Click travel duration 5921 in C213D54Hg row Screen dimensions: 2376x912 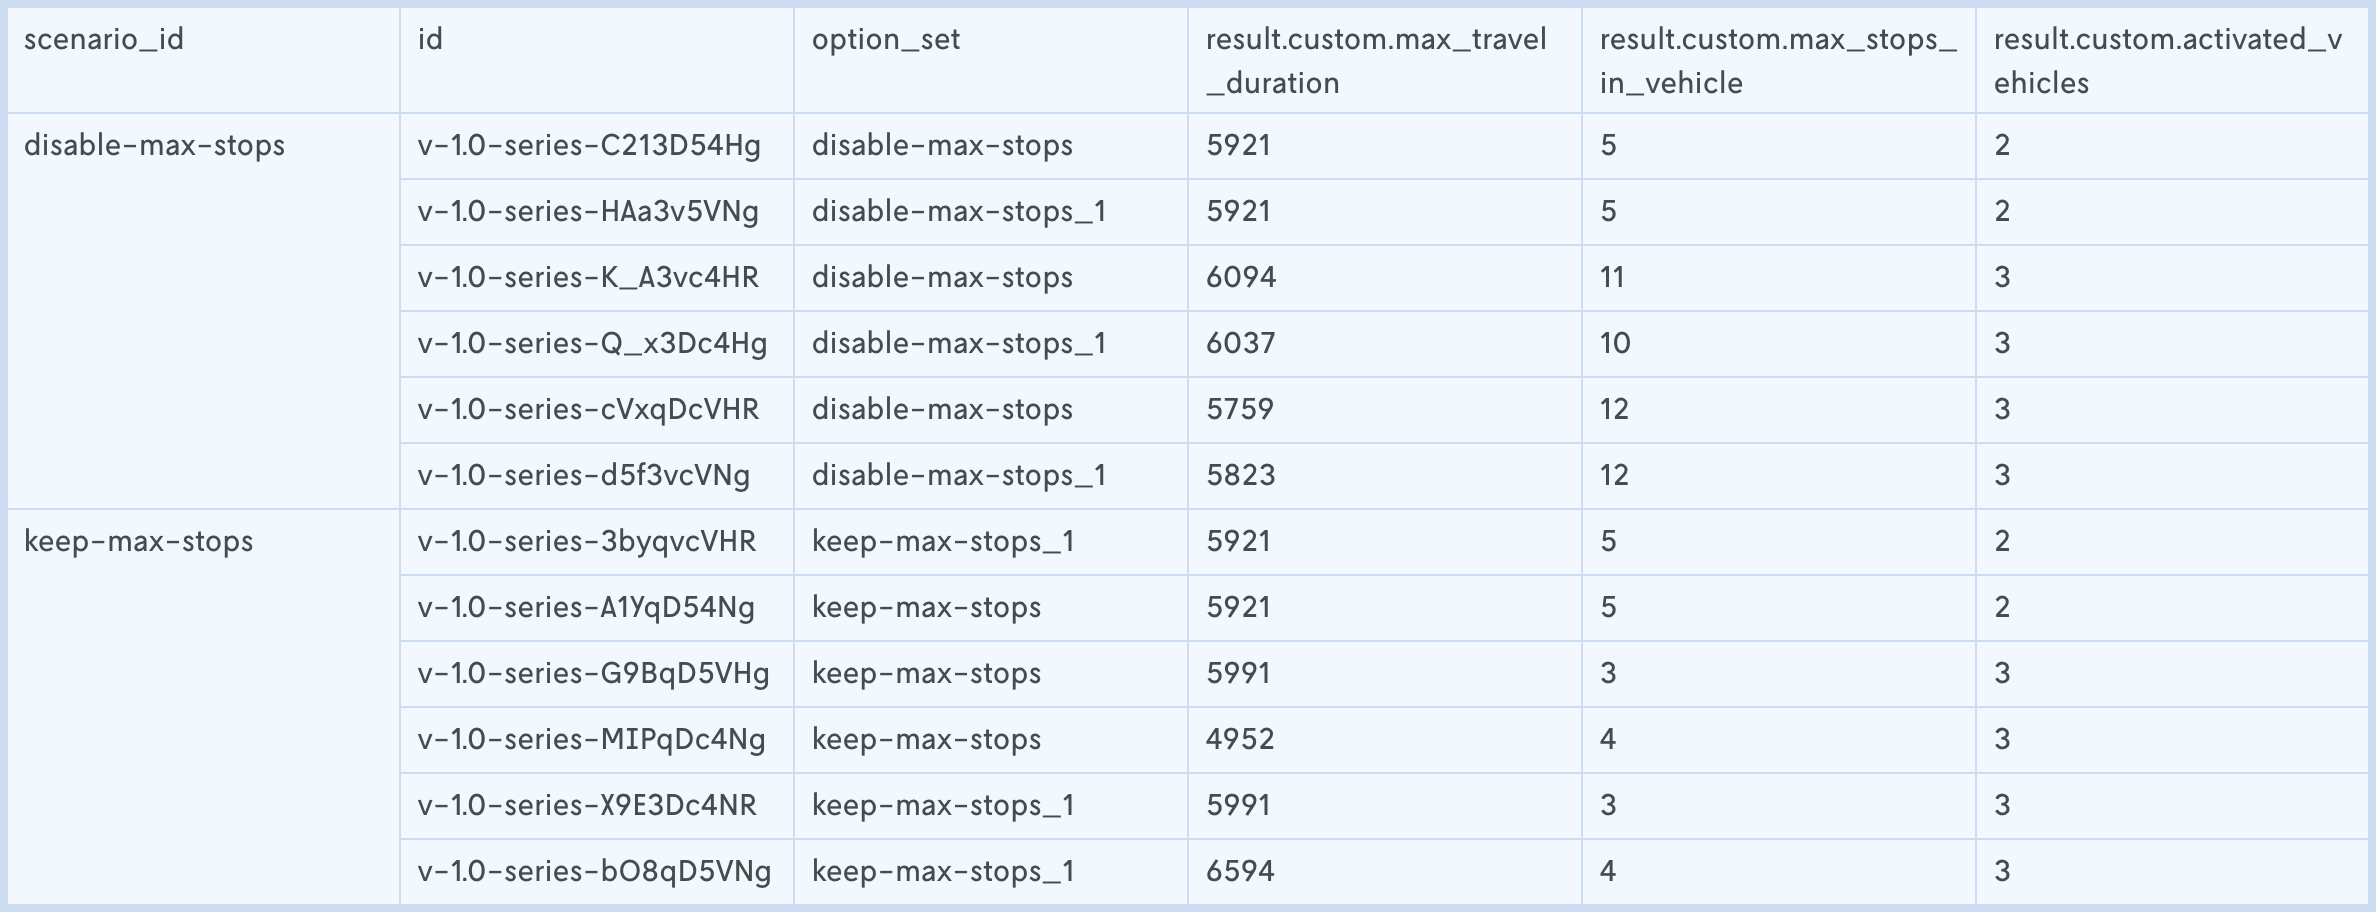click(x=1238, y=146)
